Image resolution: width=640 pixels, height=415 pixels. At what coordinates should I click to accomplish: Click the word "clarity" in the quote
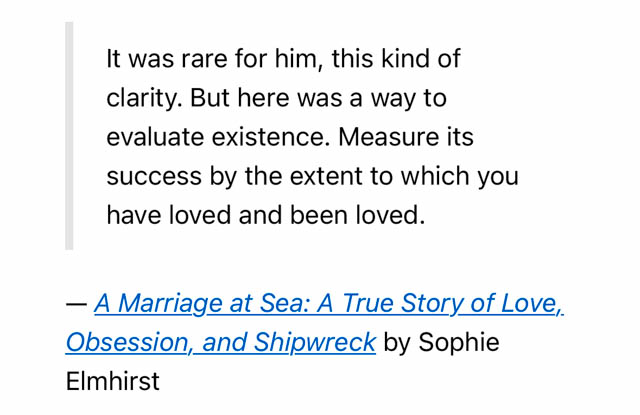coord(142,98)
